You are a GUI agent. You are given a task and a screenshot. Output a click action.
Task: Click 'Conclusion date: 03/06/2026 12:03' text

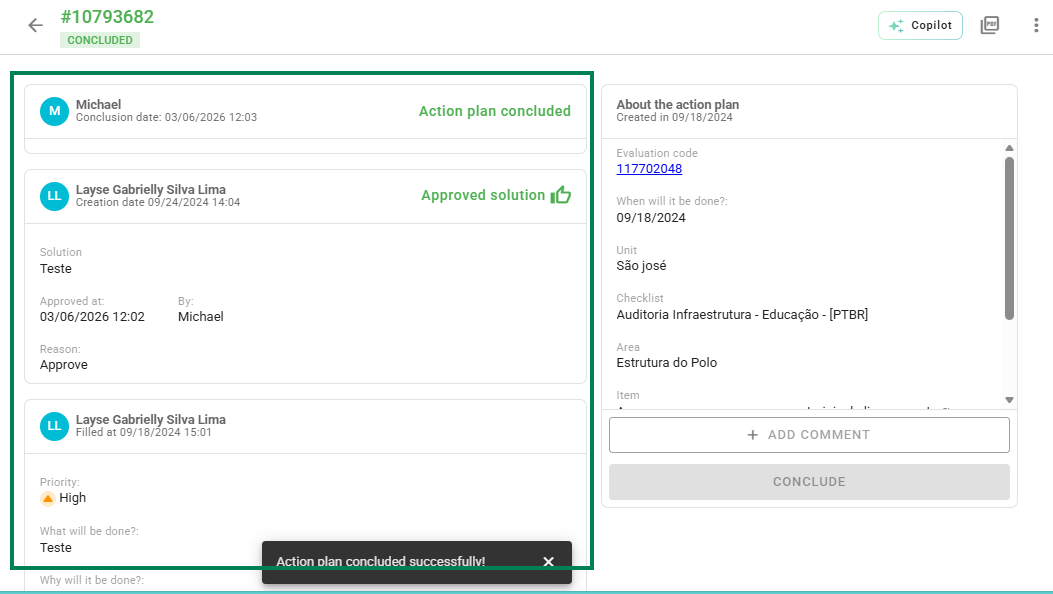click(167, 117)
